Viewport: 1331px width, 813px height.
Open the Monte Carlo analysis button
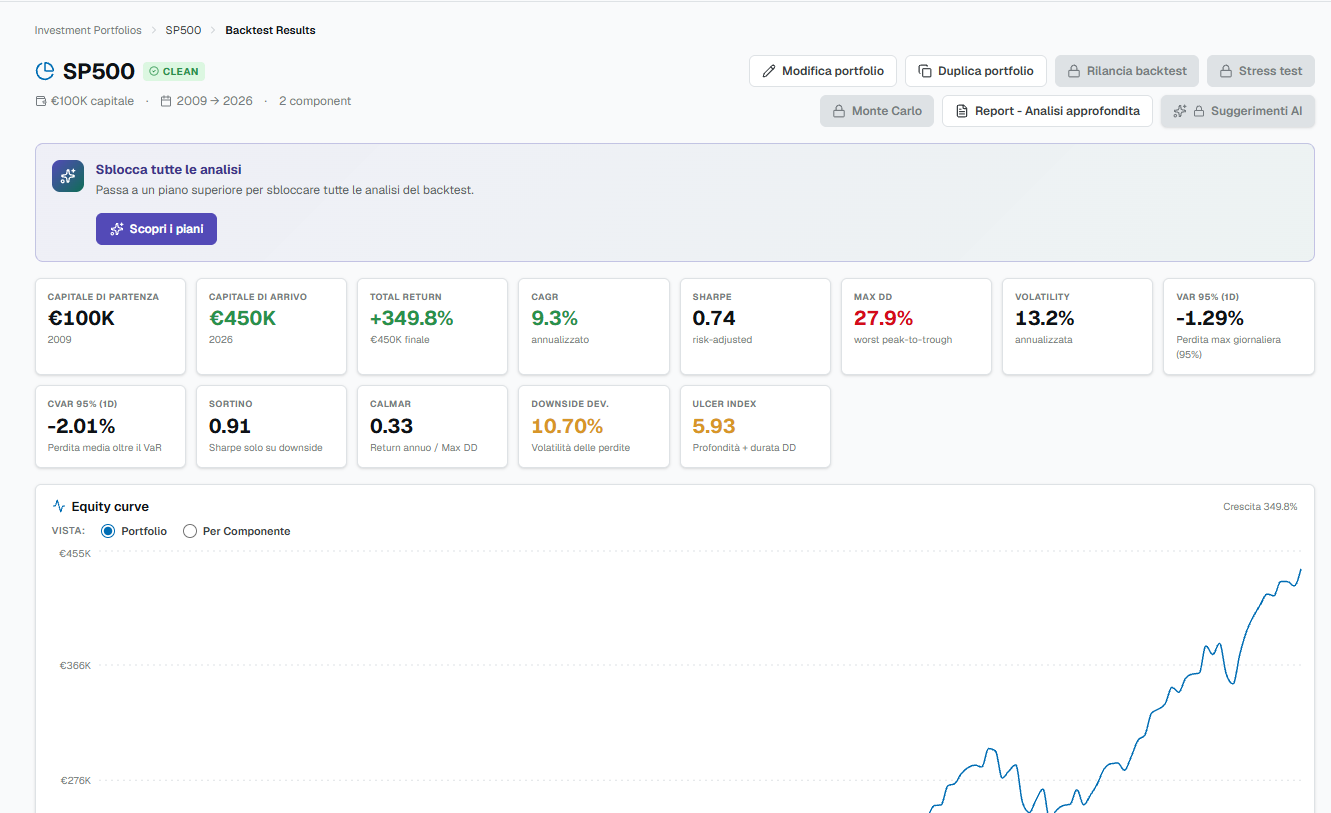pyautogui.click(x=877, y=111)
